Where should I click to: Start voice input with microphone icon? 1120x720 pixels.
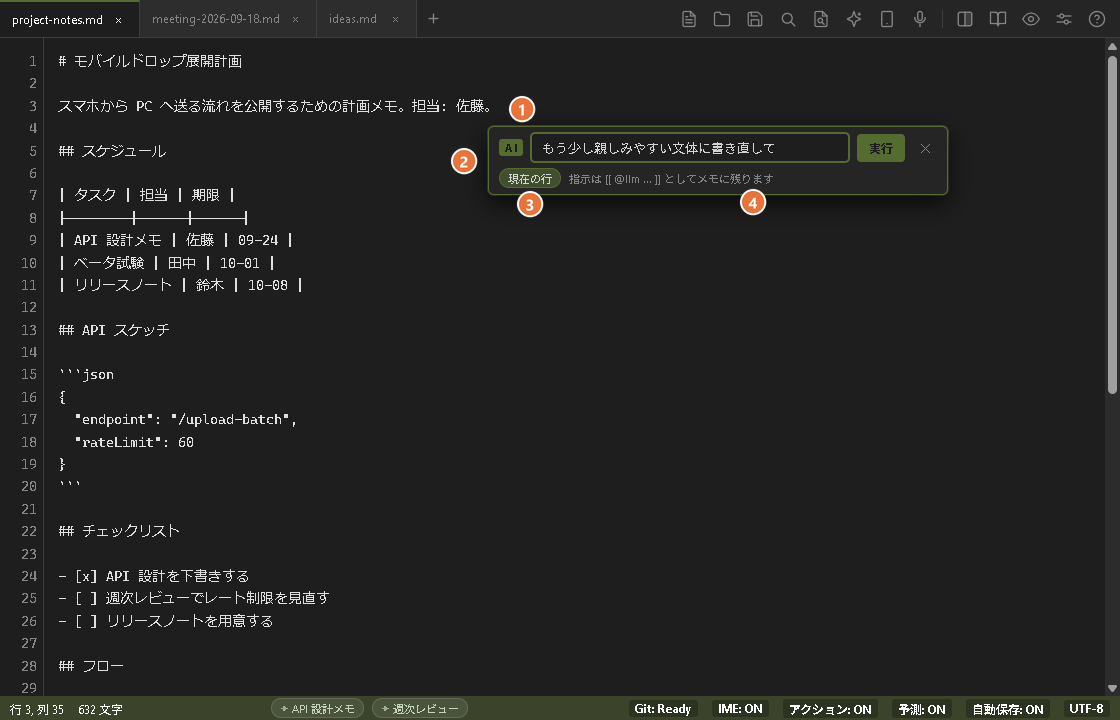[x=920, y=19]
